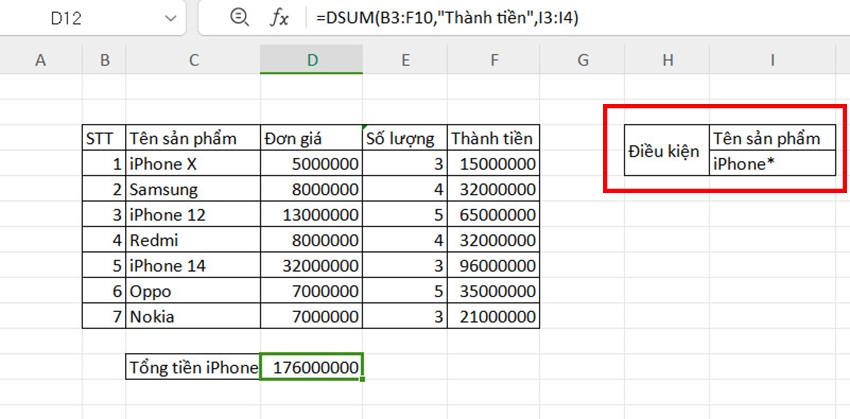Click the 35000000 total cell
Screen dimensions: 850x419
[x=493, y=291]
